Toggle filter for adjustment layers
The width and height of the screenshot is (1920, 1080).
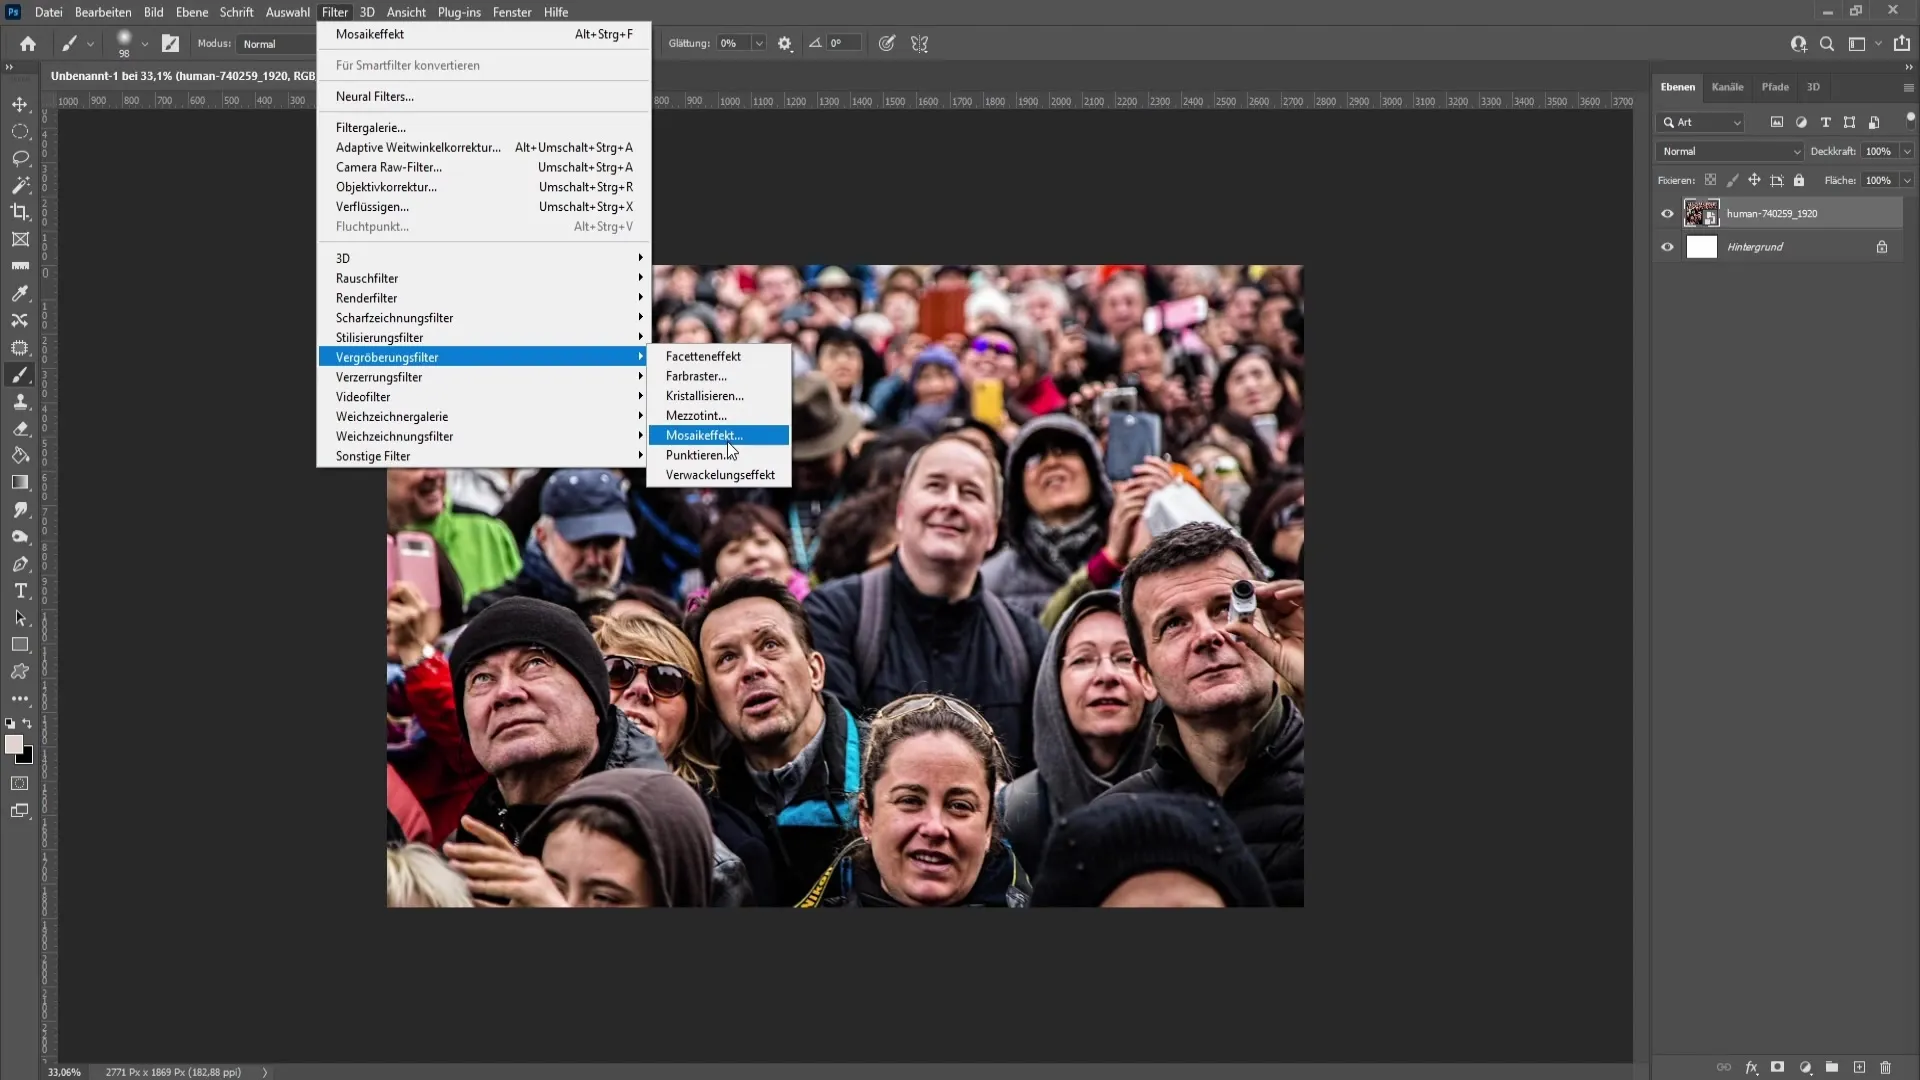click(1801, 122)
